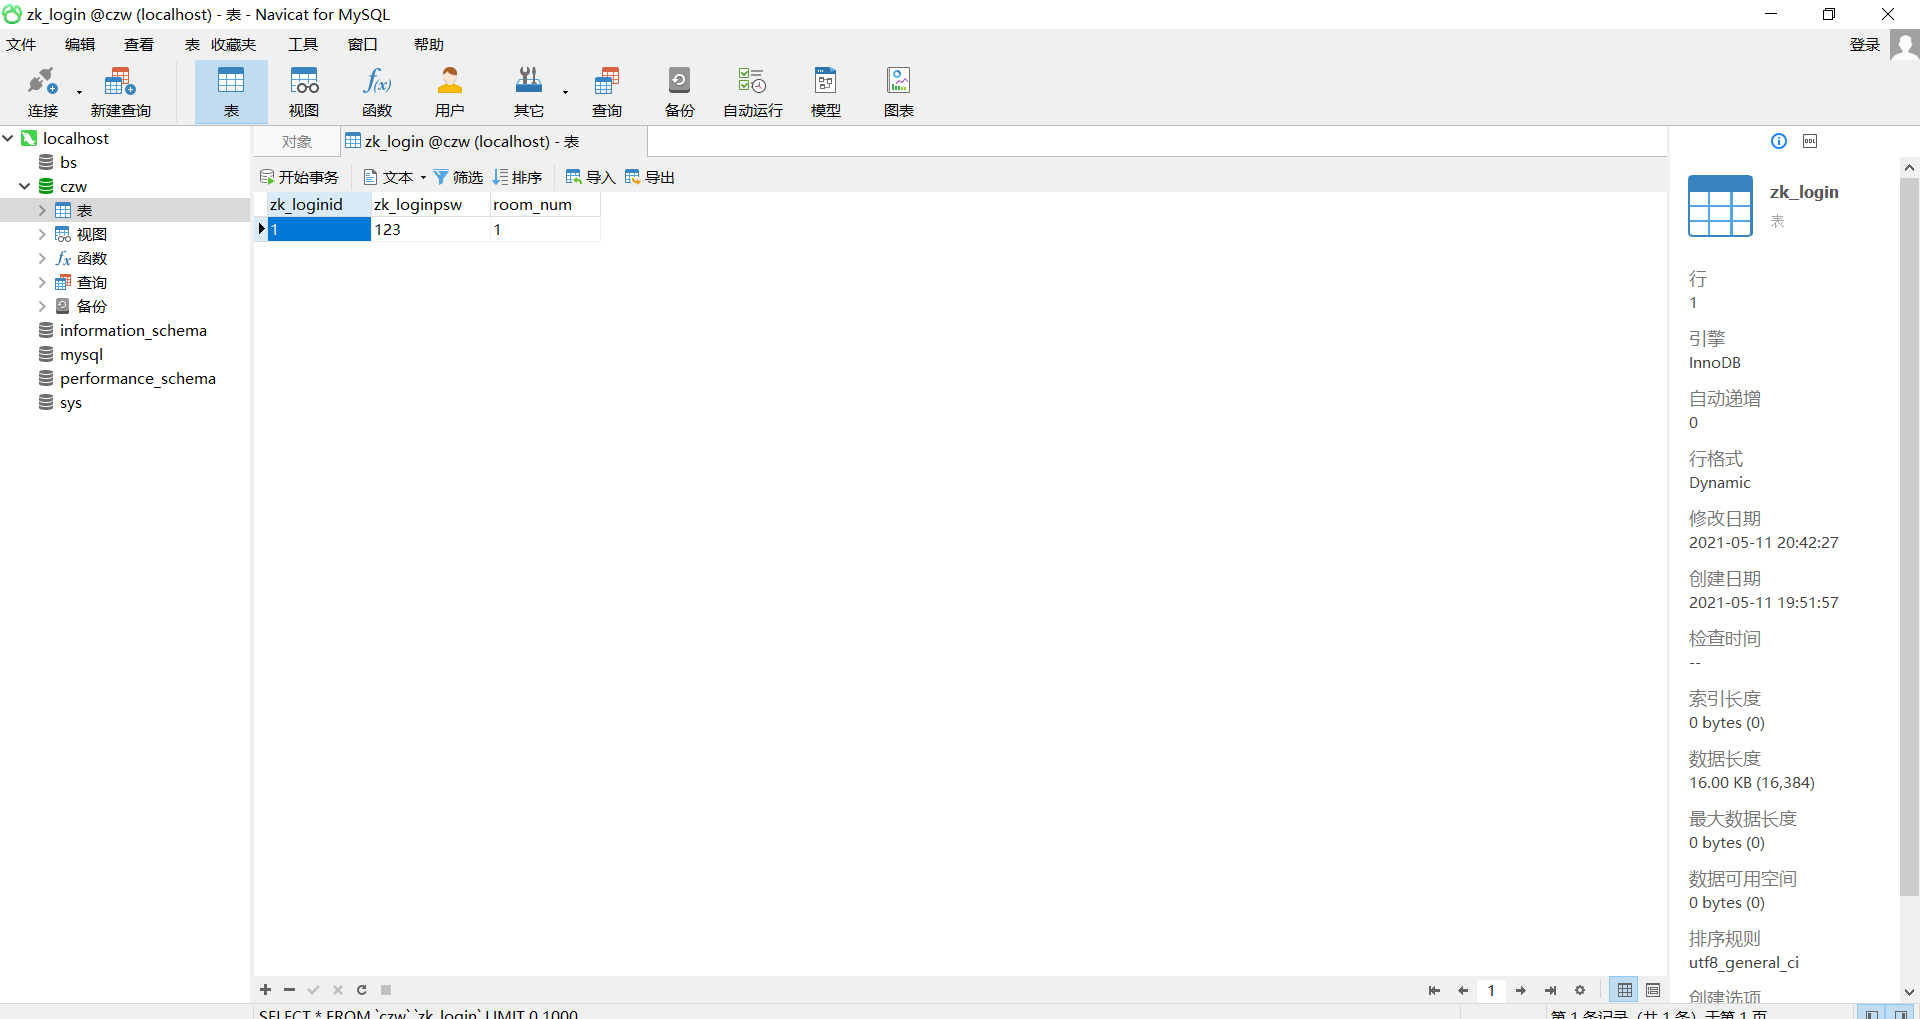Show the general info panel tab
1920x1019 pixels.
click(1779, 141)
